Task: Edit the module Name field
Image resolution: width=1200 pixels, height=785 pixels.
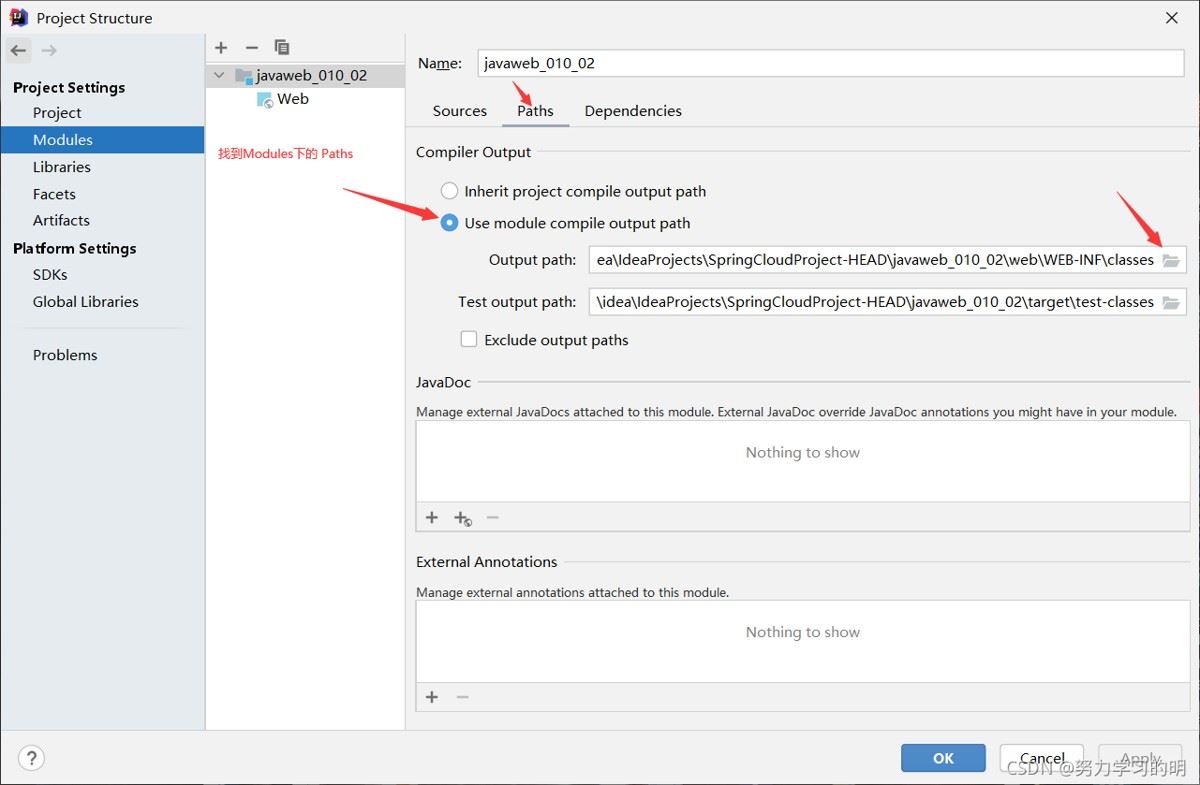Action: click(x=830, y=63)
